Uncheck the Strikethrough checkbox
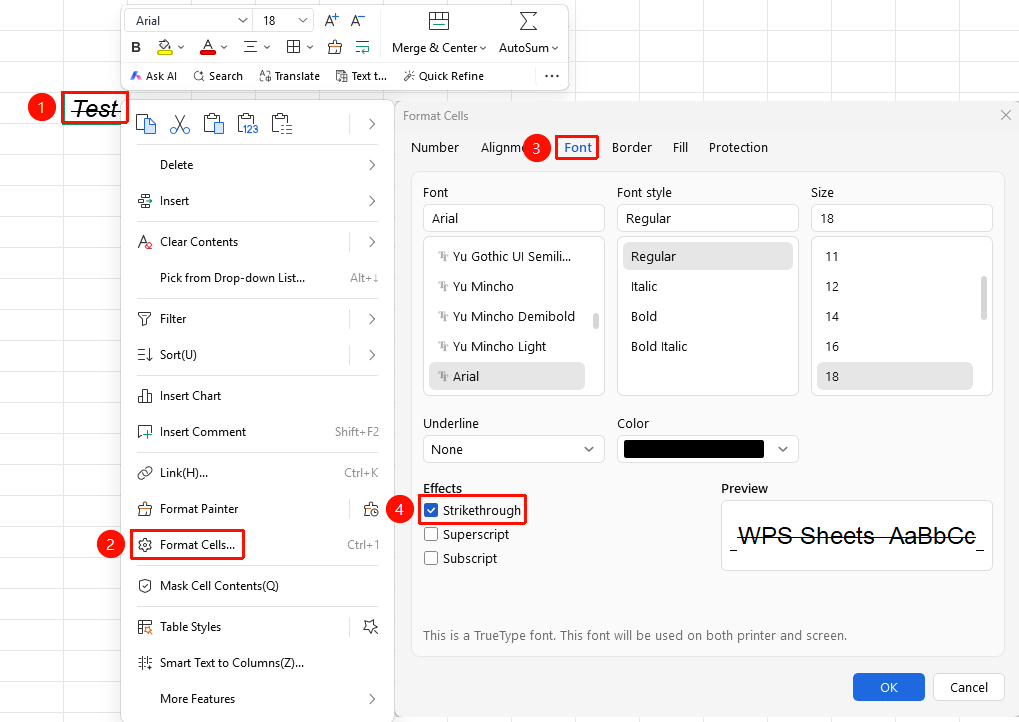Viewport: 1019px width, 722px height. 431,510
